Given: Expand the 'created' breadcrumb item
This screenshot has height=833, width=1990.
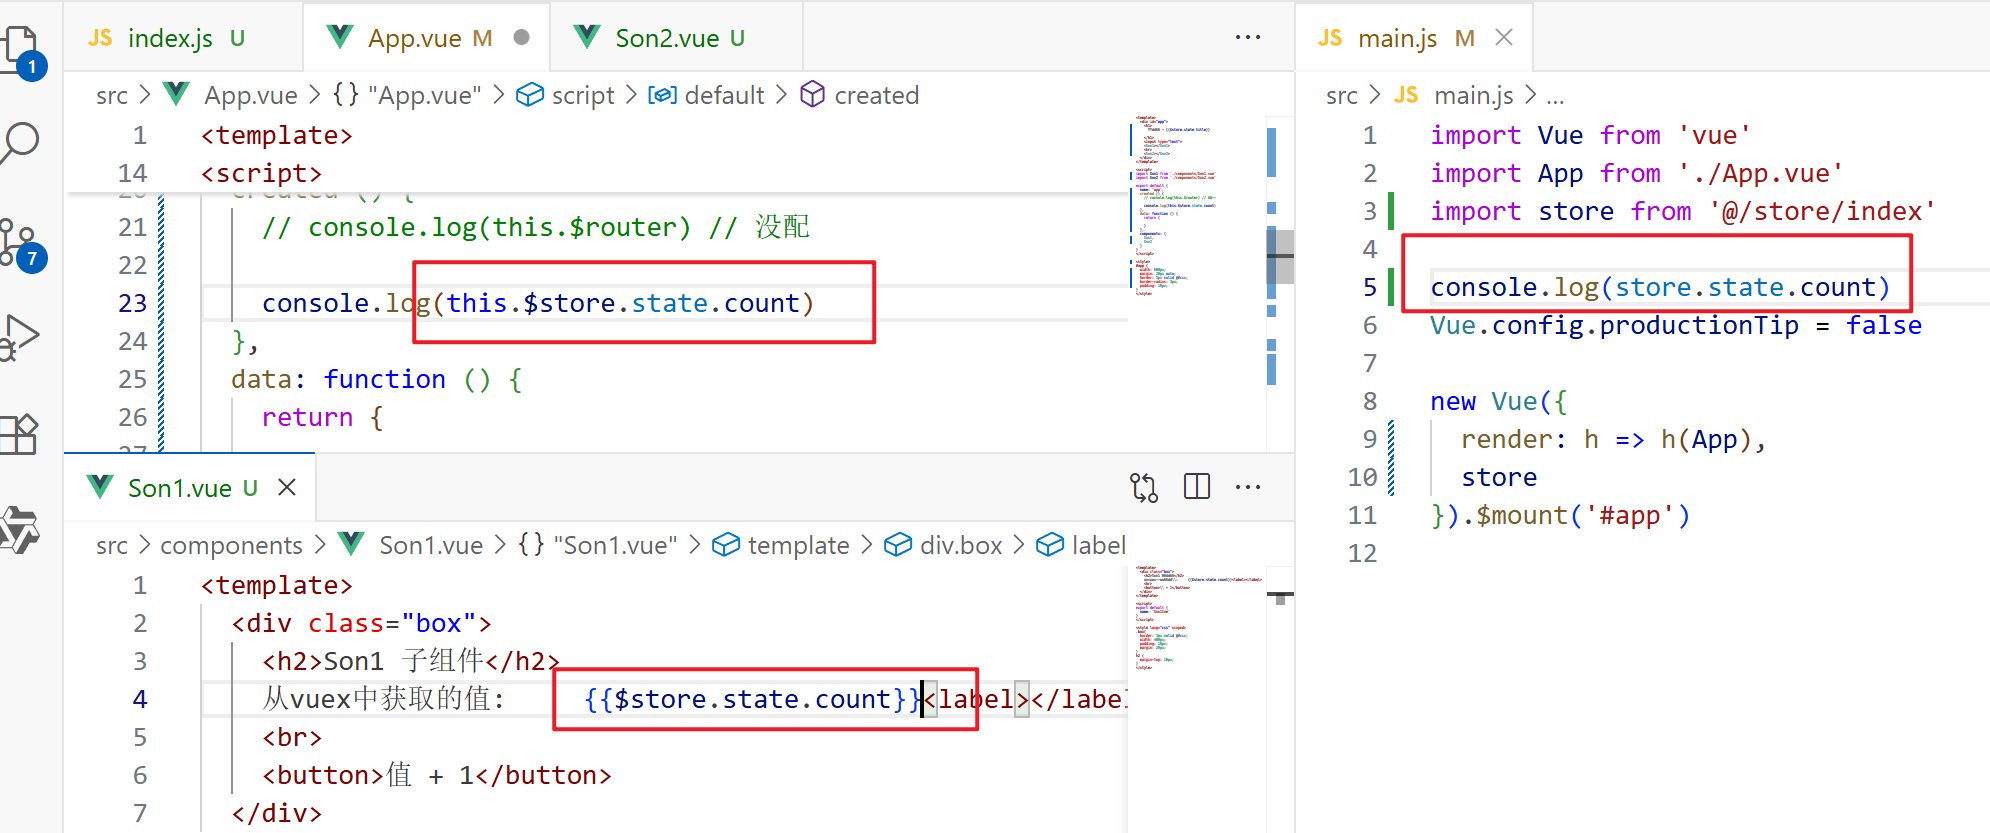Looking at the screenshot, I should [876, 95].
